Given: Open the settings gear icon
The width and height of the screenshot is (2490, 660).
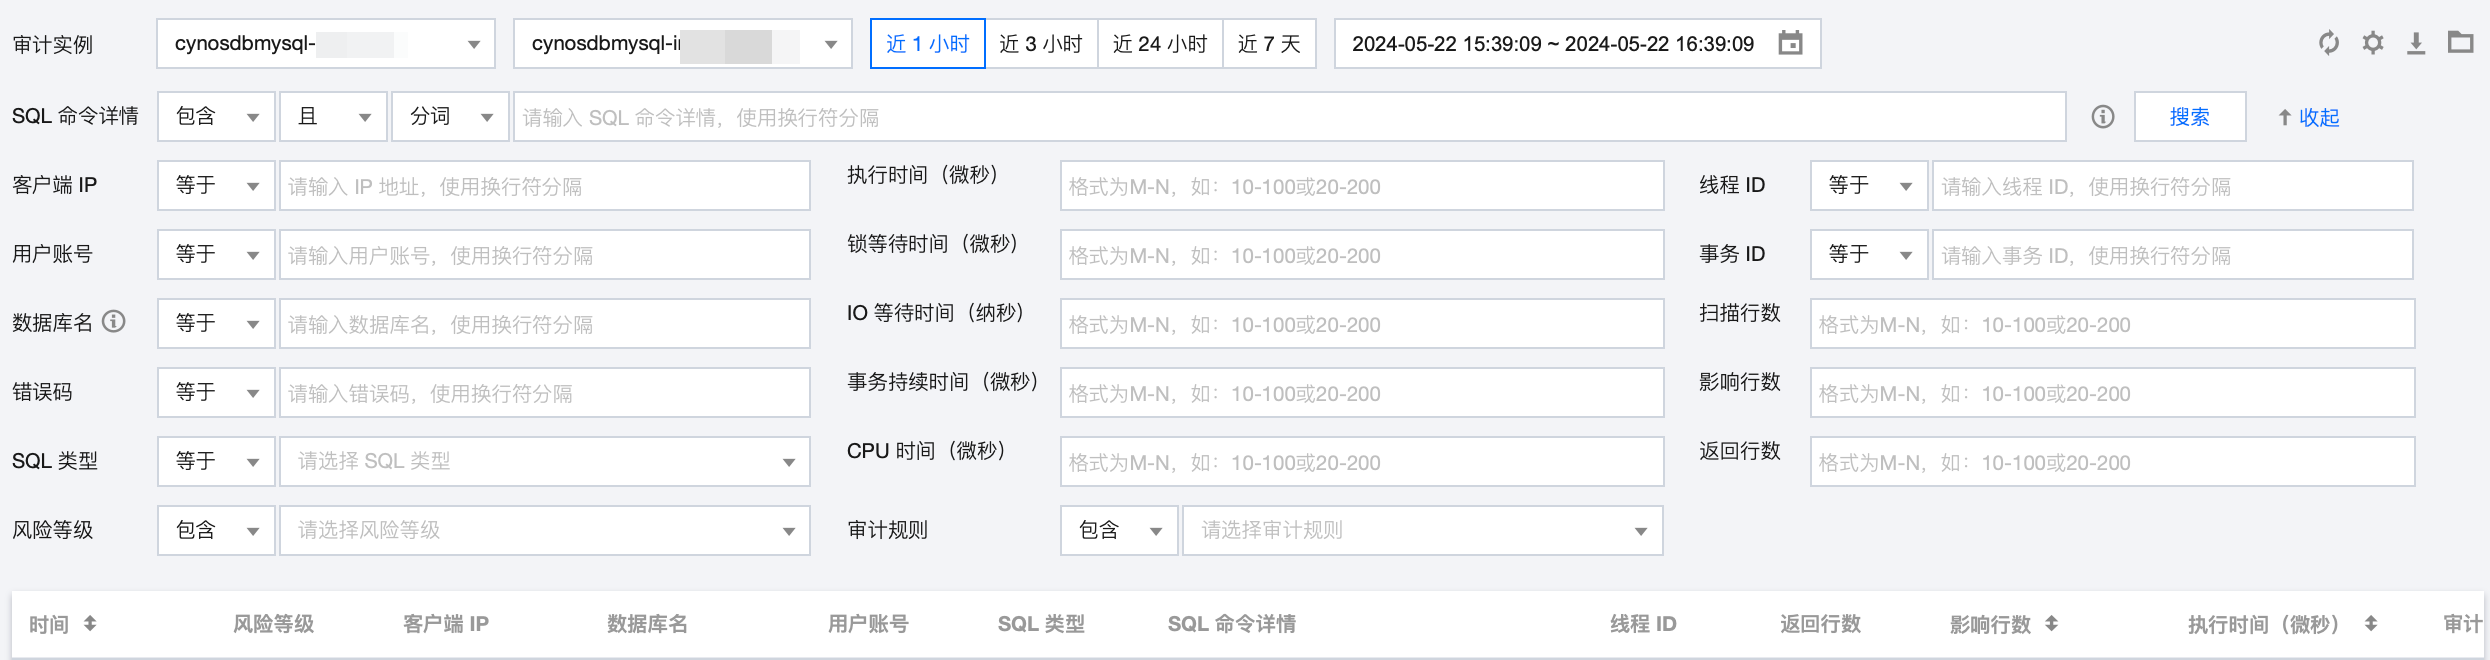Looking at the screenshot, I should click(x=2373, y=43).
